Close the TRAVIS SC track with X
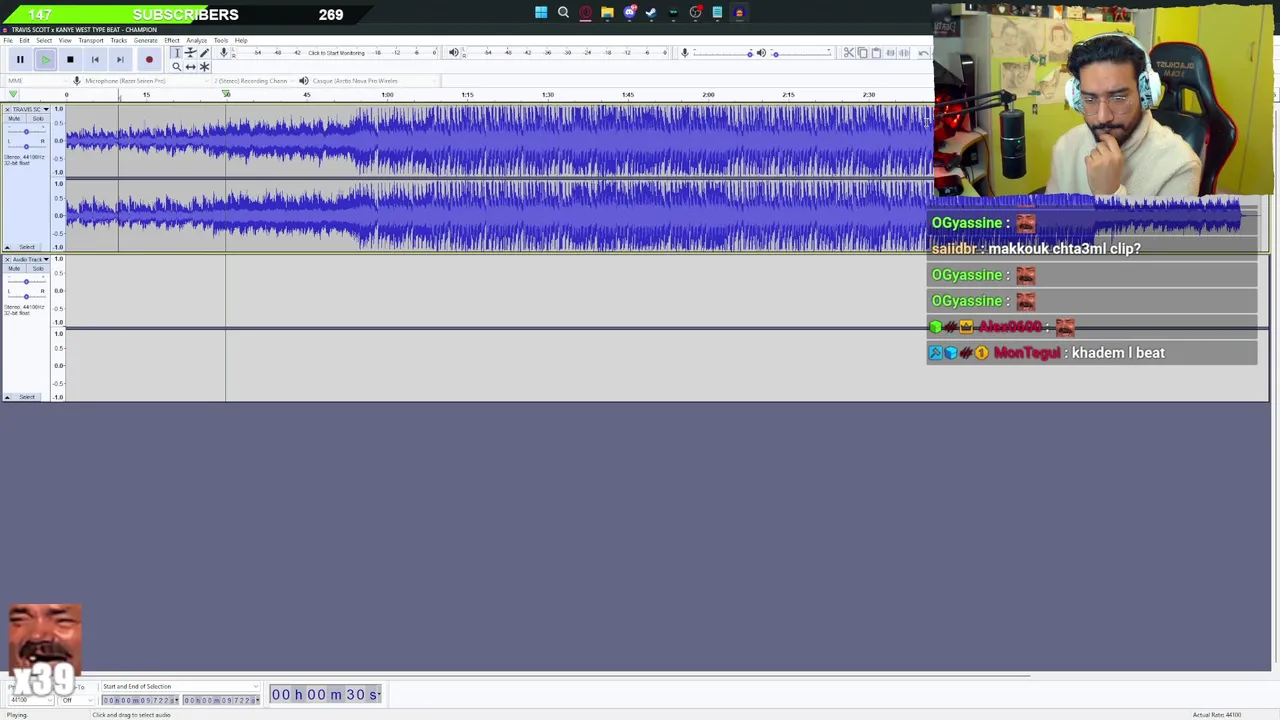This screenshot has width=1280, height=720. (x=7, y=109)
